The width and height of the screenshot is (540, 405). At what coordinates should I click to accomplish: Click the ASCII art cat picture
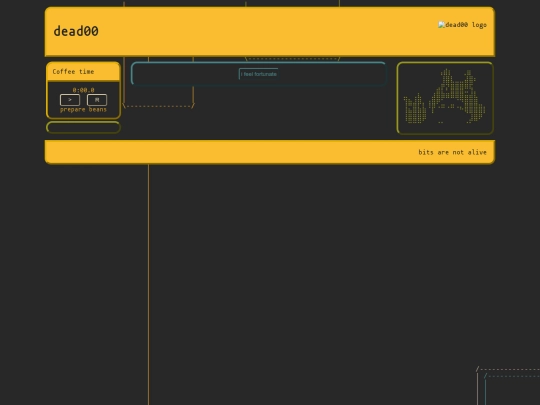click(445, 97)
